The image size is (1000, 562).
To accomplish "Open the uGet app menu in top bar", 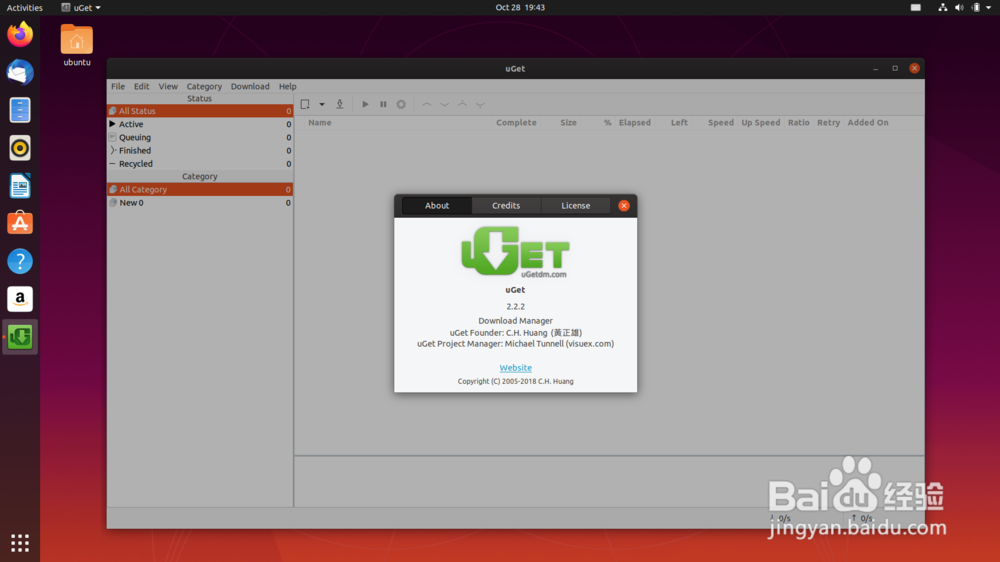I will point(81,8).
